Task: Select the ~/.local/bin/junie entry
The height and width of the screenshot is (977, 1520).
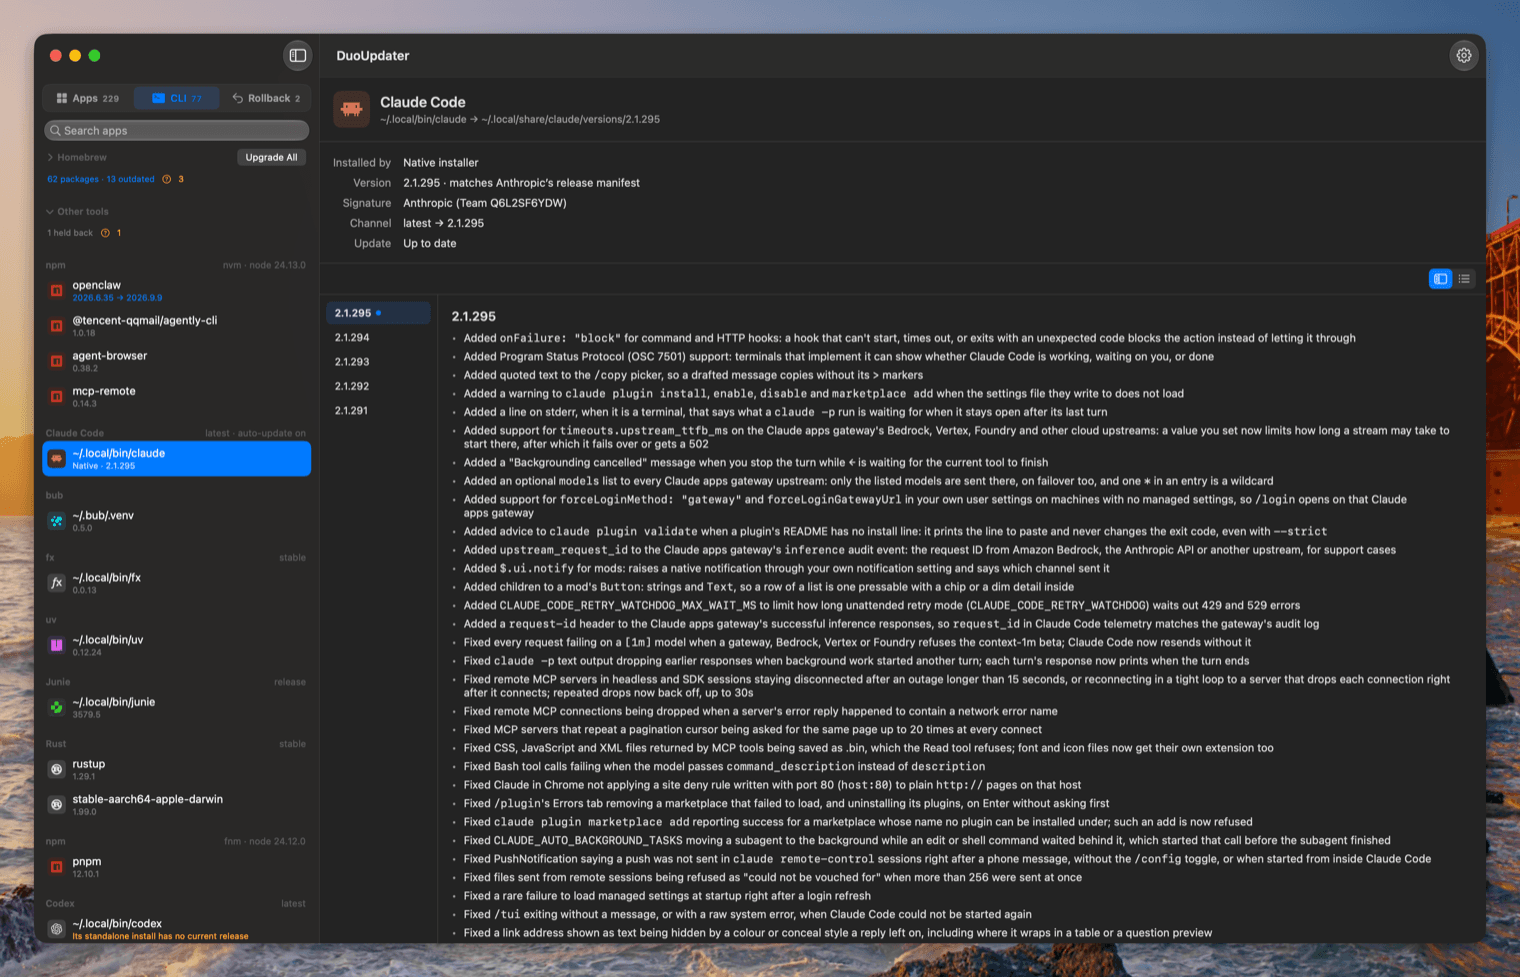Action: (177, 708)
